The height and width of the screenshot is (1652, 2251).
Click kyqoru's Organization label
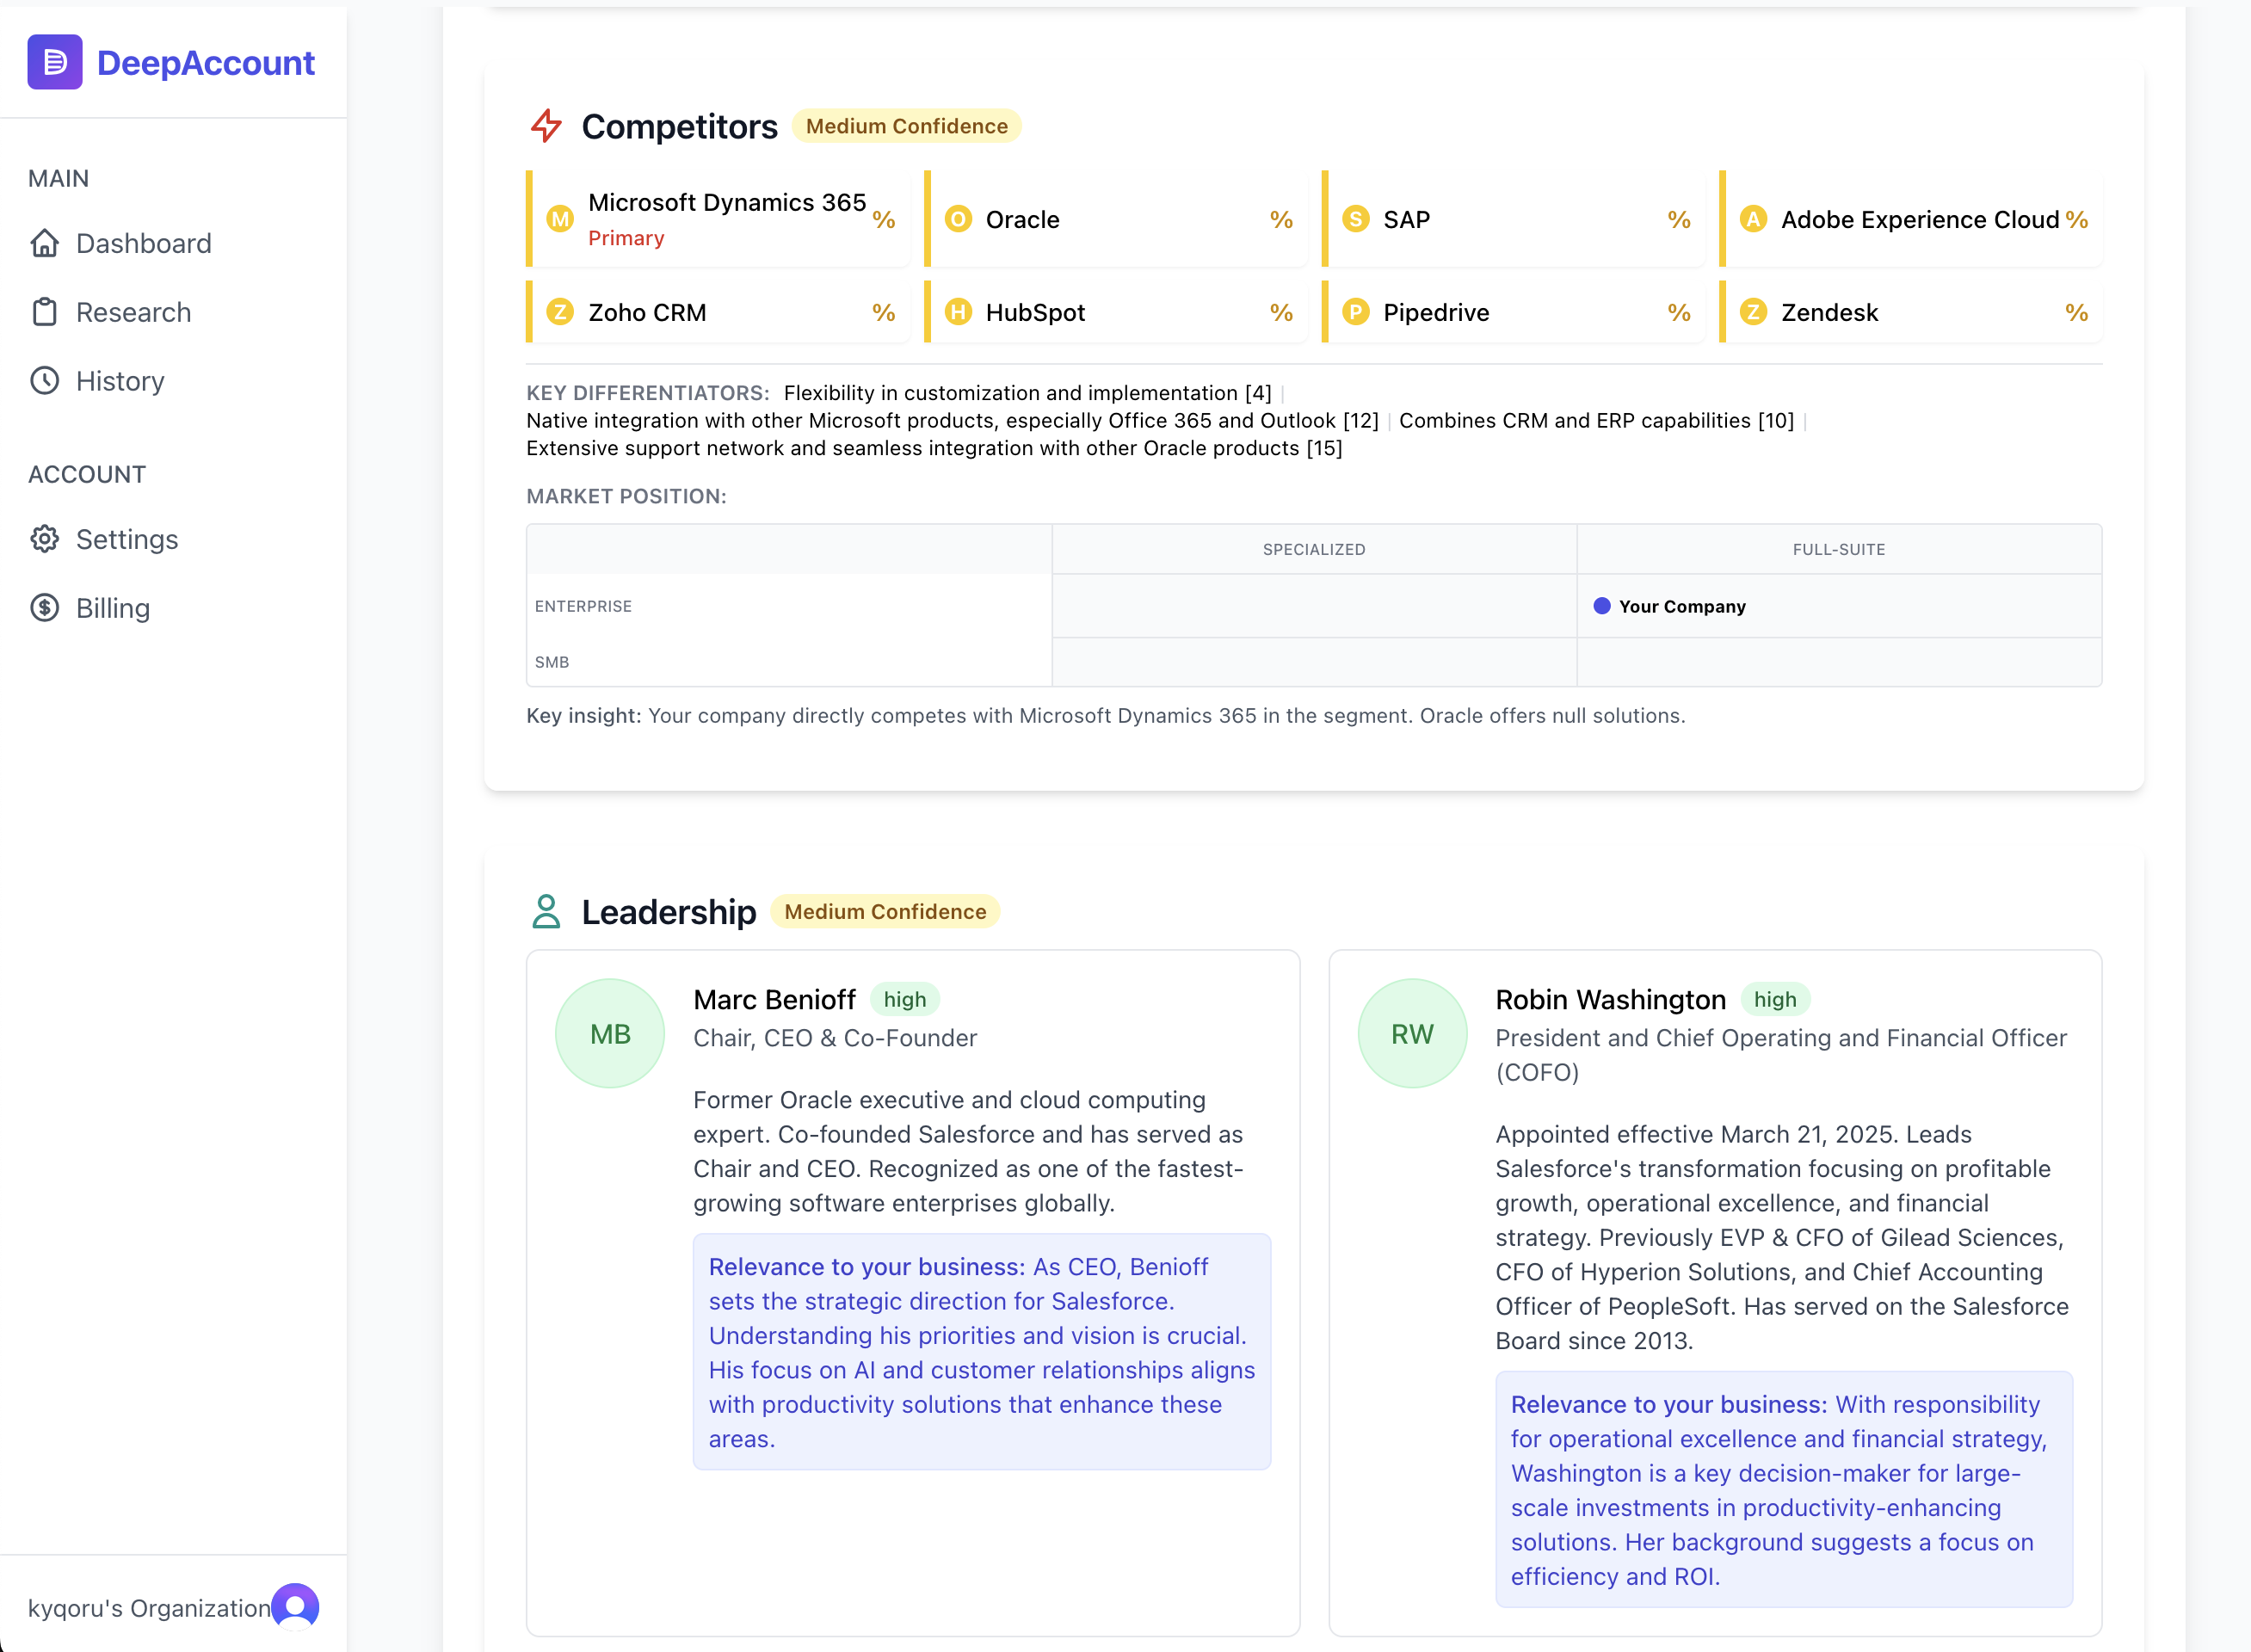click(x=149, y=1607)
